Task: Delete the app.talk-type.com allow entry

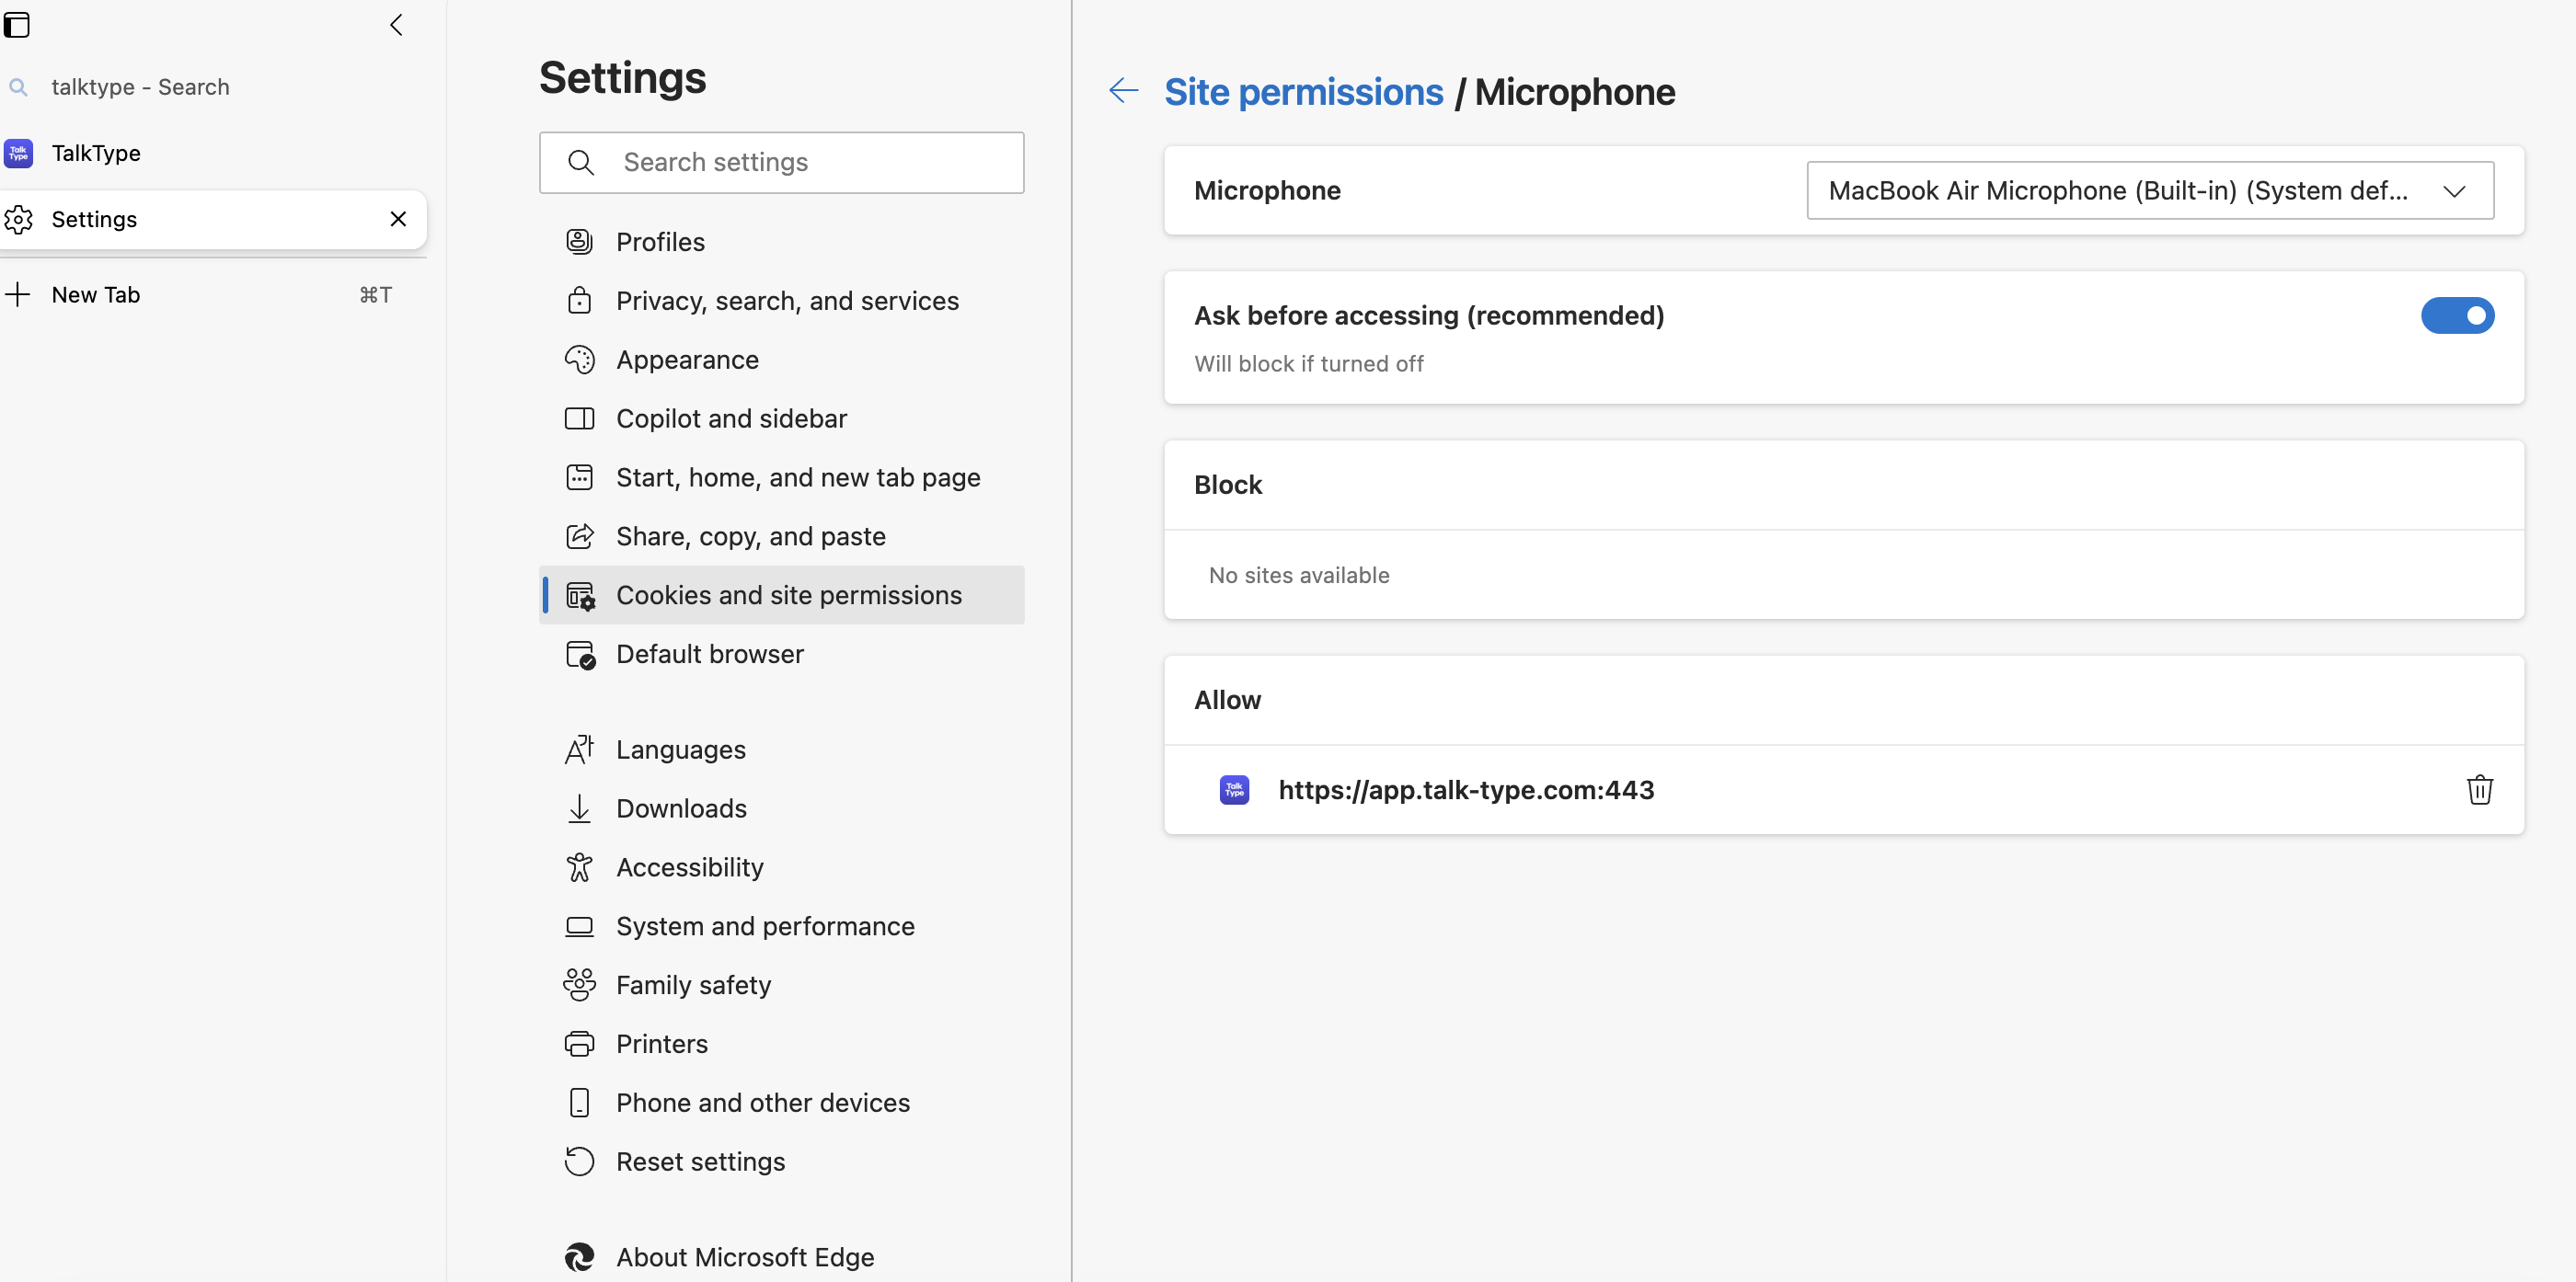Action: pos(2479,789)
